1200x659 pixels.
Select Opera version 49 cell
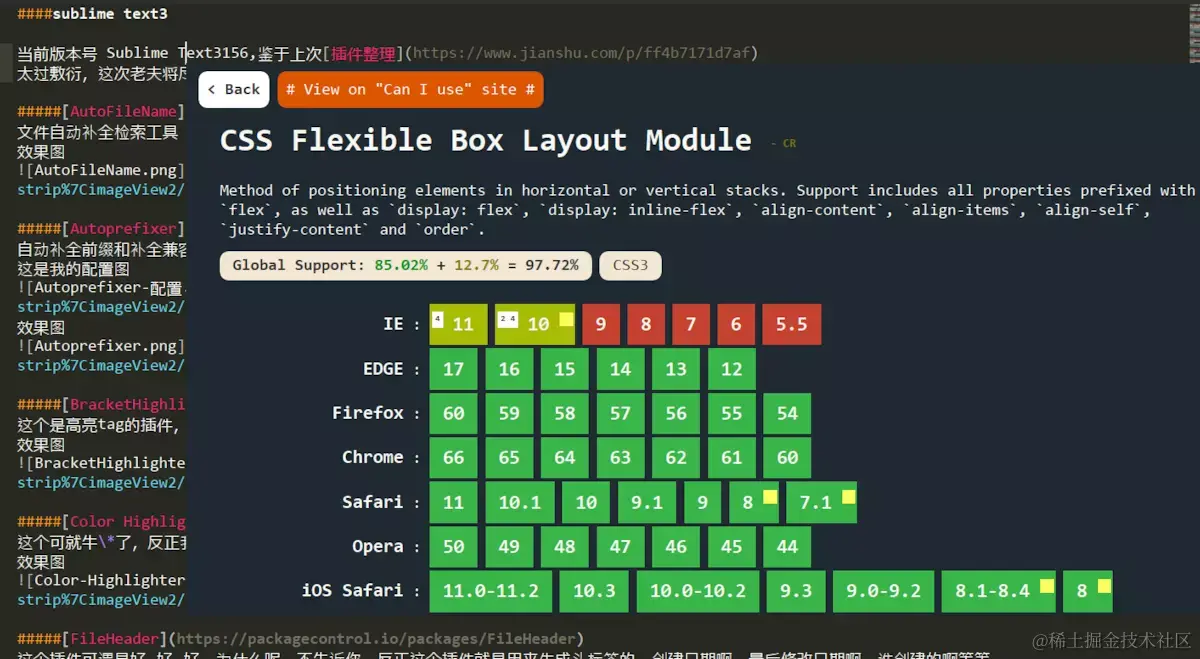[509, 547]
